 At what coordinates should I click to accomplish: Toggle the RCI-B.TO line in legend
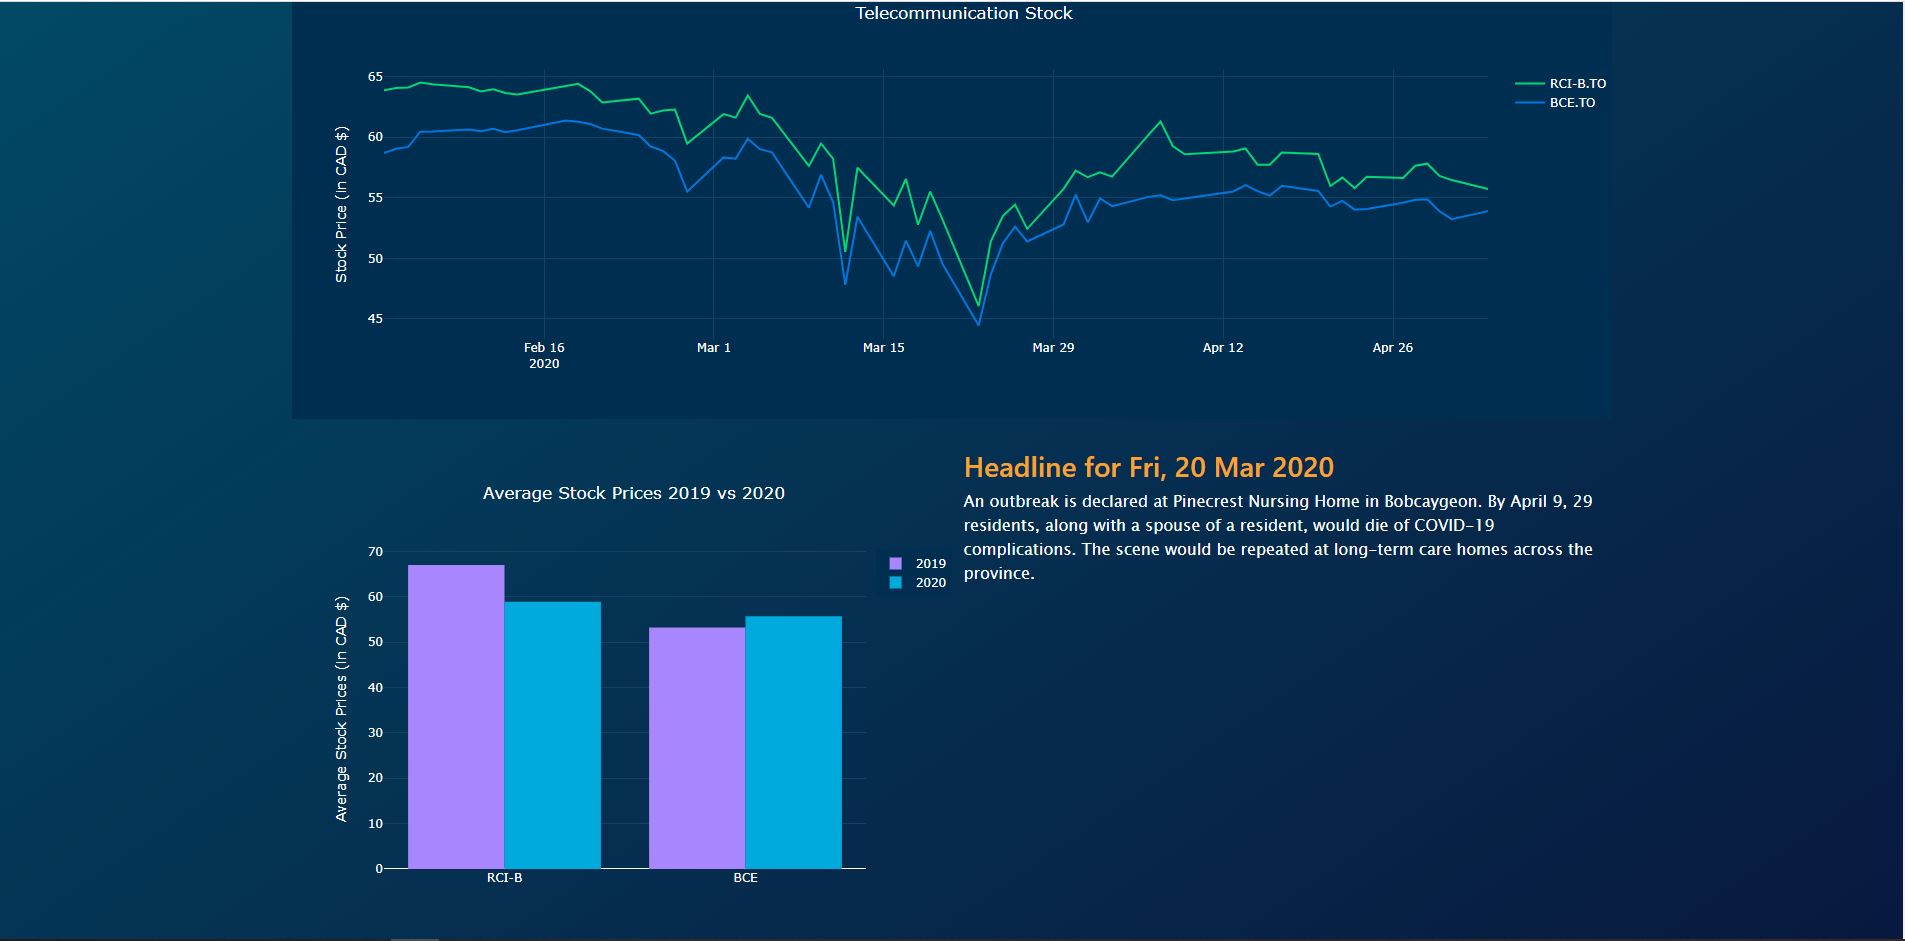[1576, 84]
